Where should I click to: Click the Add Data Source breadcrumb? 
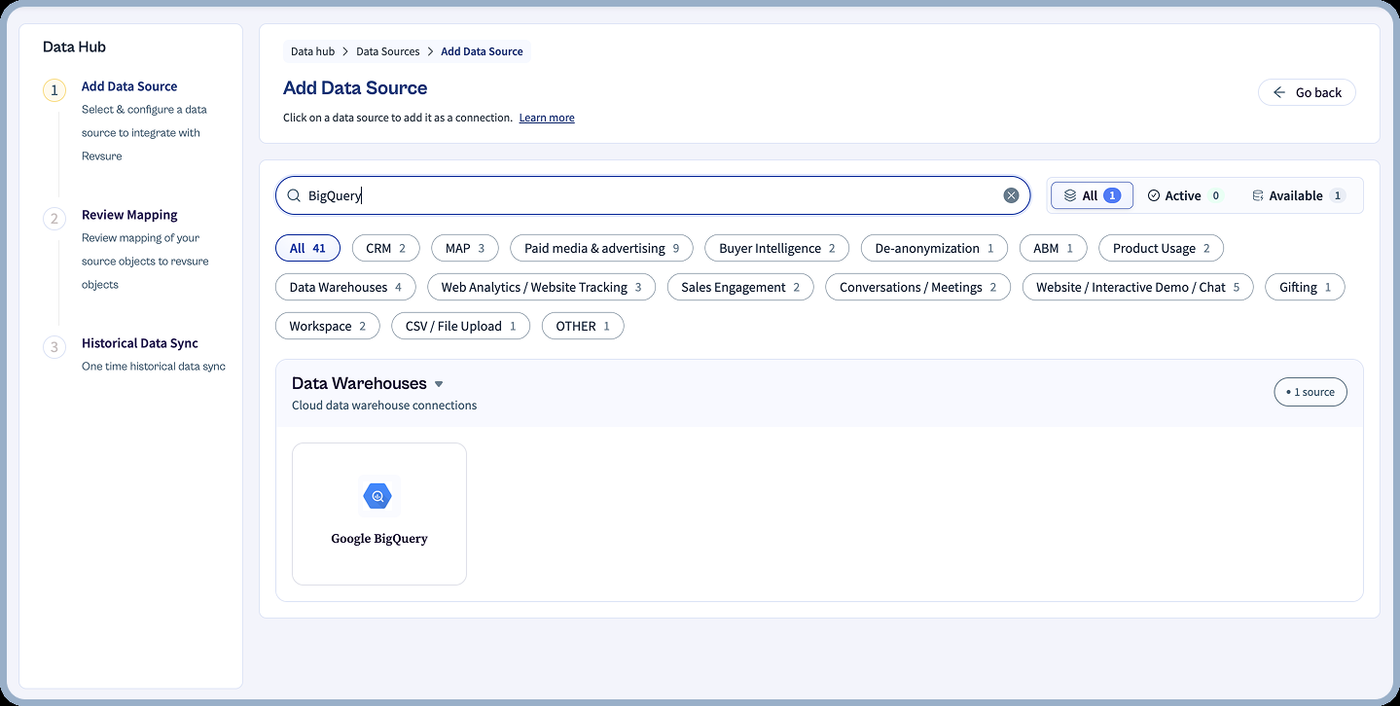click(482, 51)
